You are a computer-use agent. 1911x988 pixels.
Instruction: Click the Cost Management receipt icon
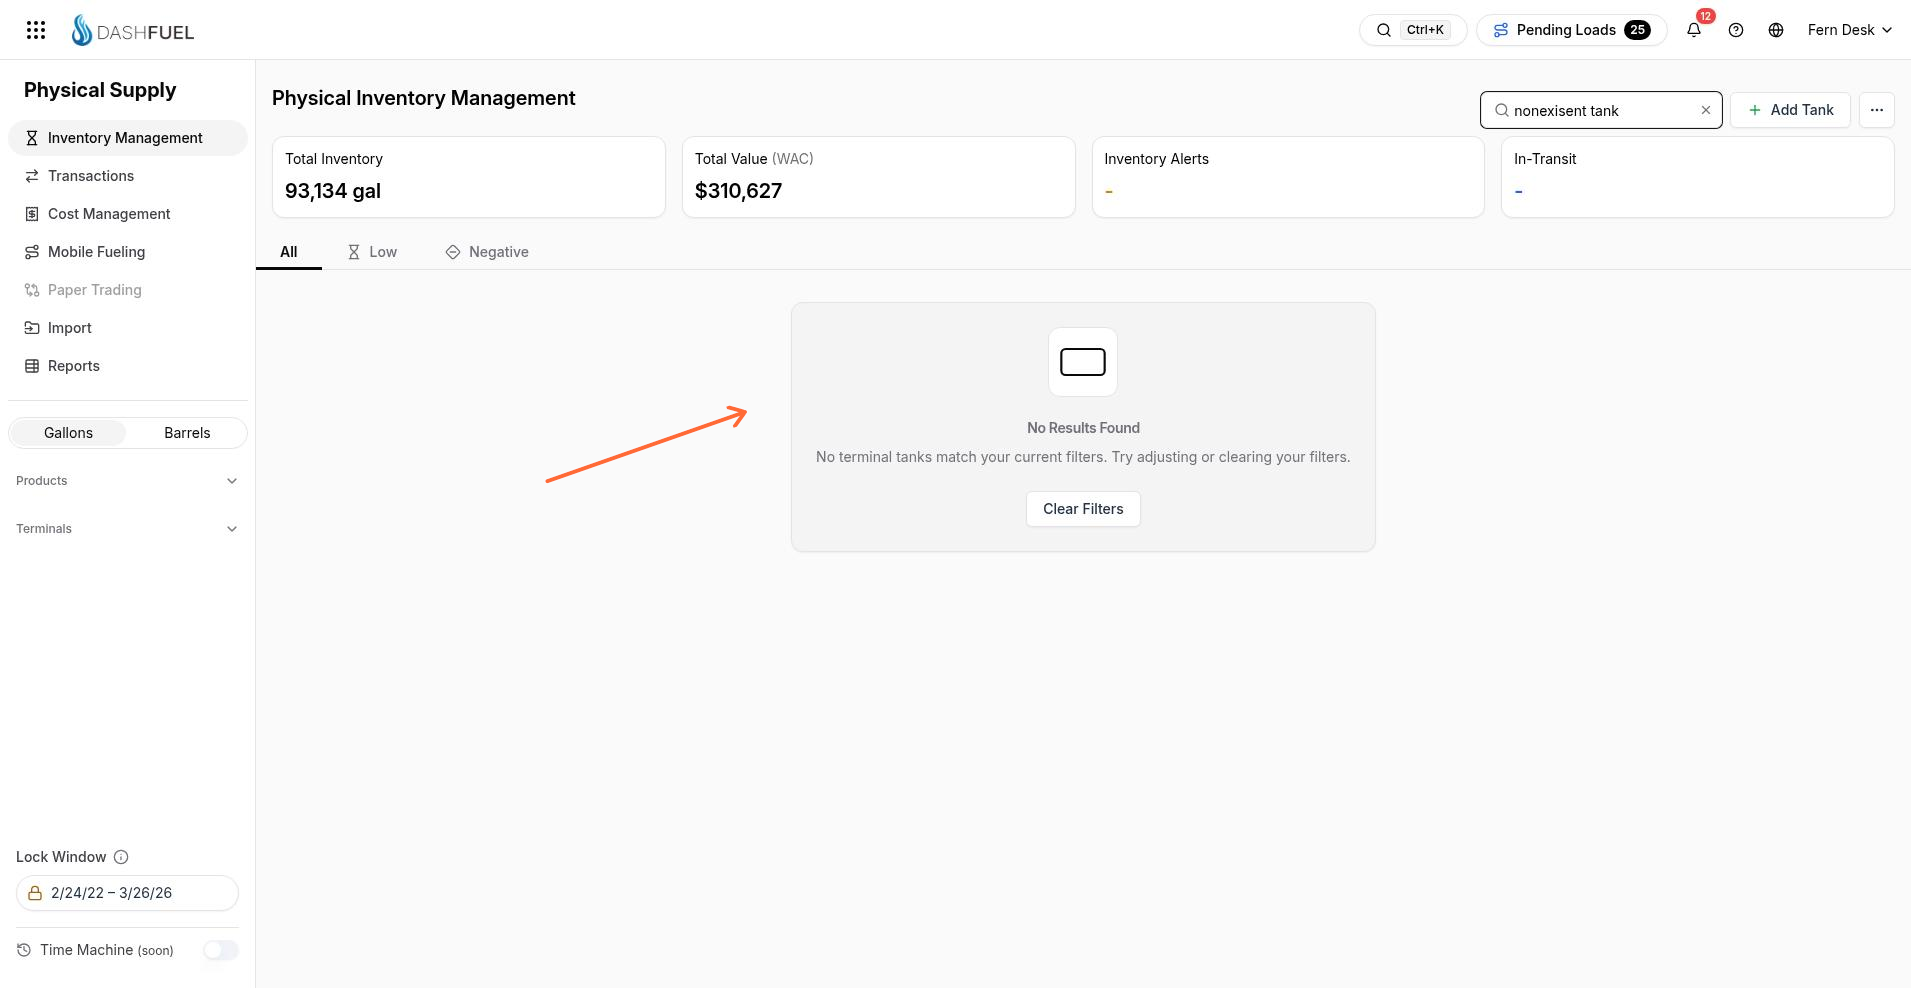click(32, 214)
